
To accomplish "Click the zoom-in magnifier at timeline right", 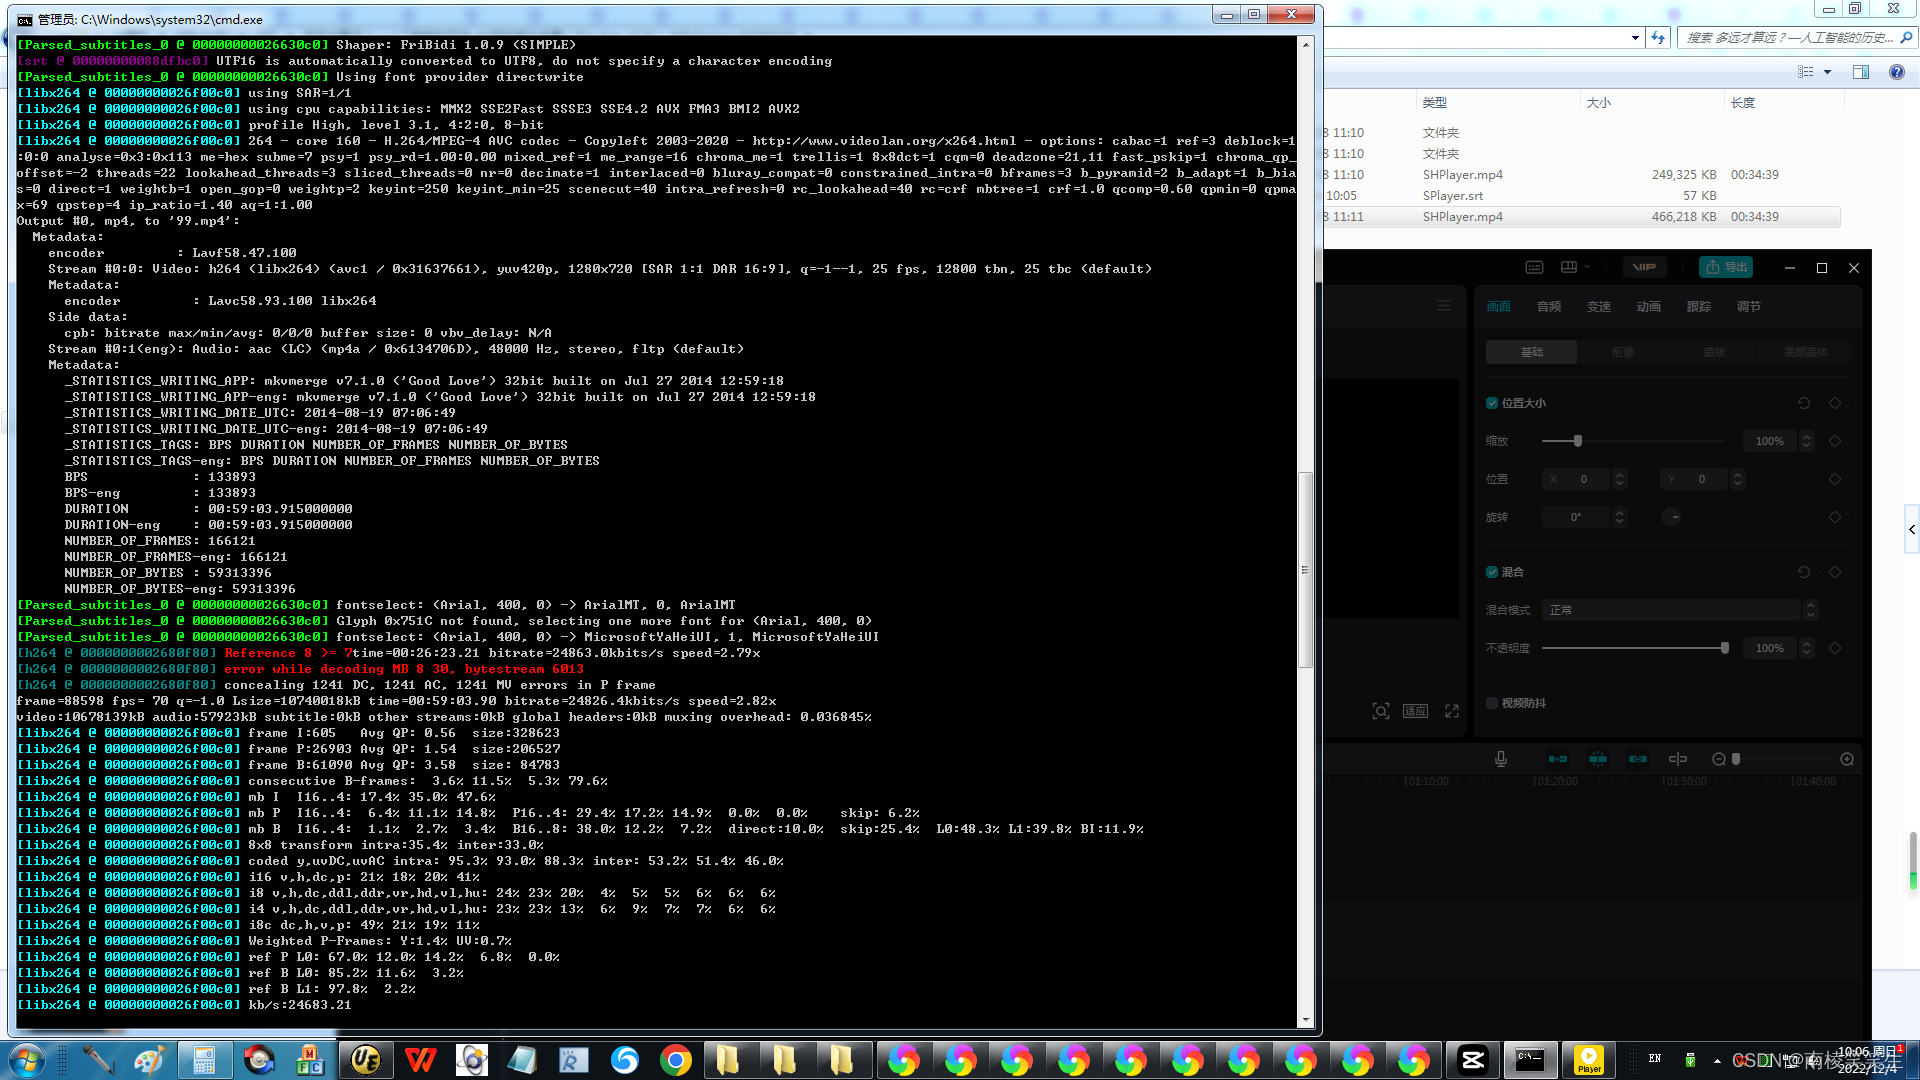I will click(1847, 760).
